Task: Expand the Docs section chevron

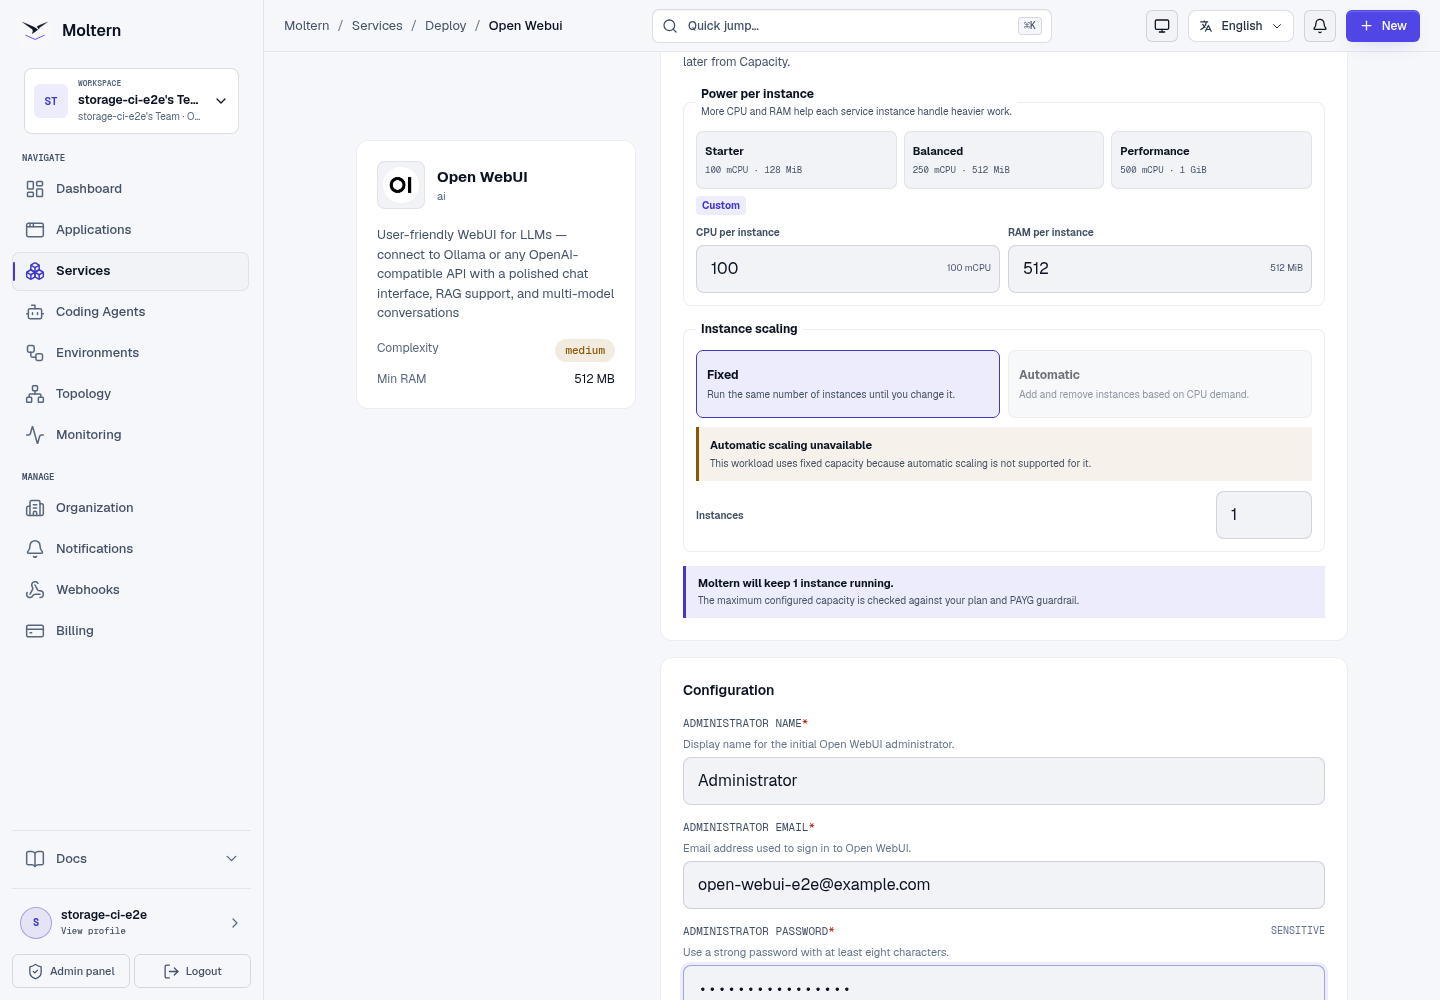Action: point(232,859)
